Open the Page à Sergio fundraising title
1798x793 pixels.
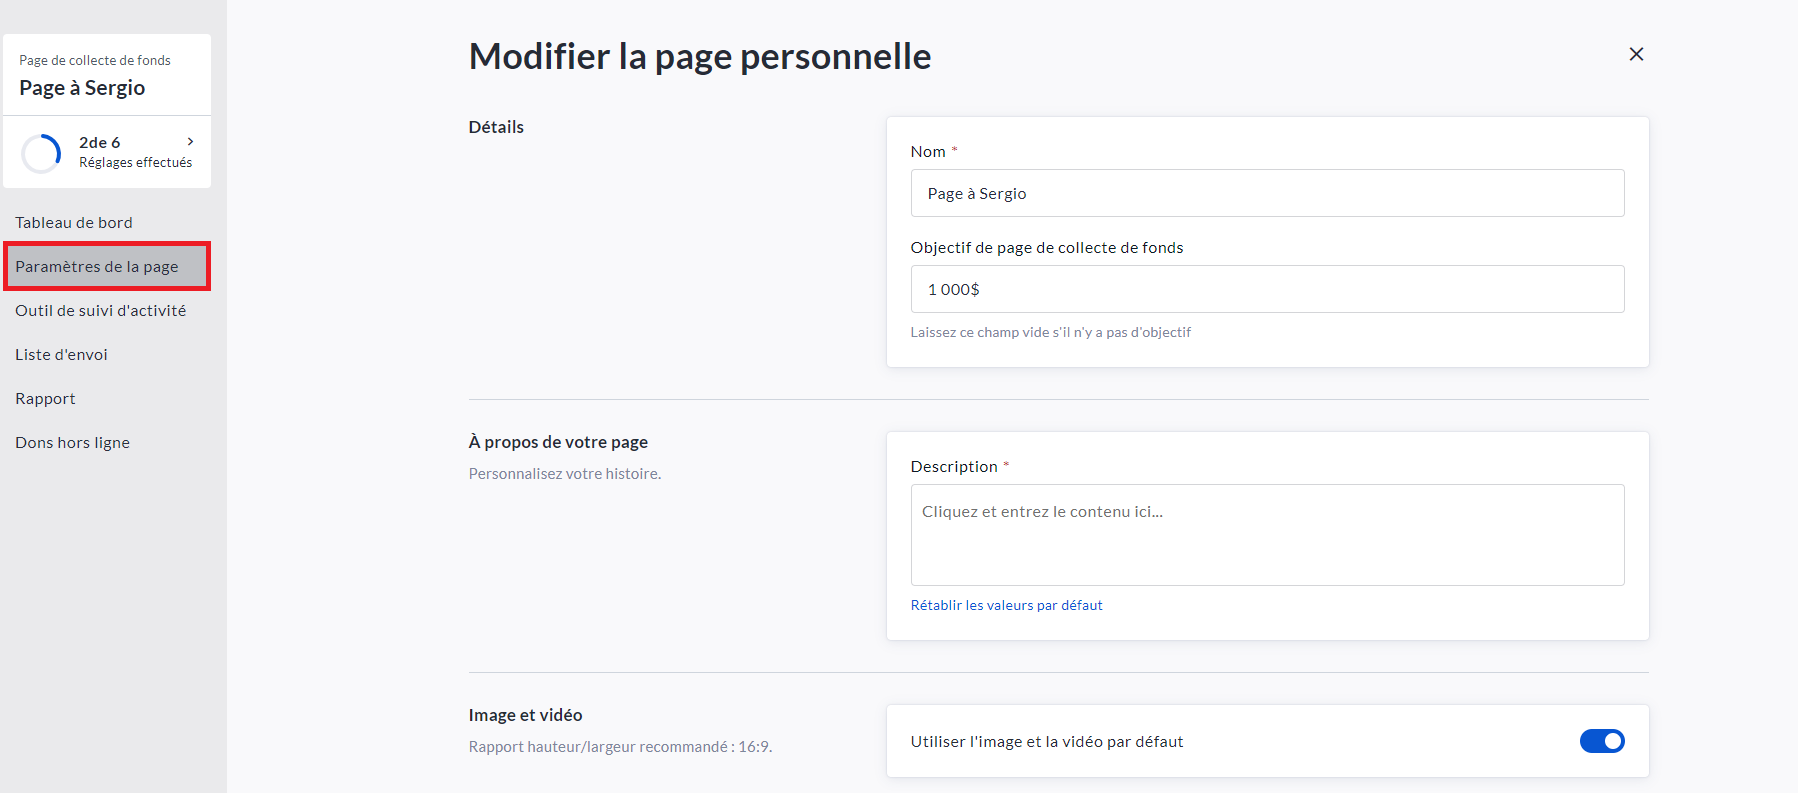[82, 88]
